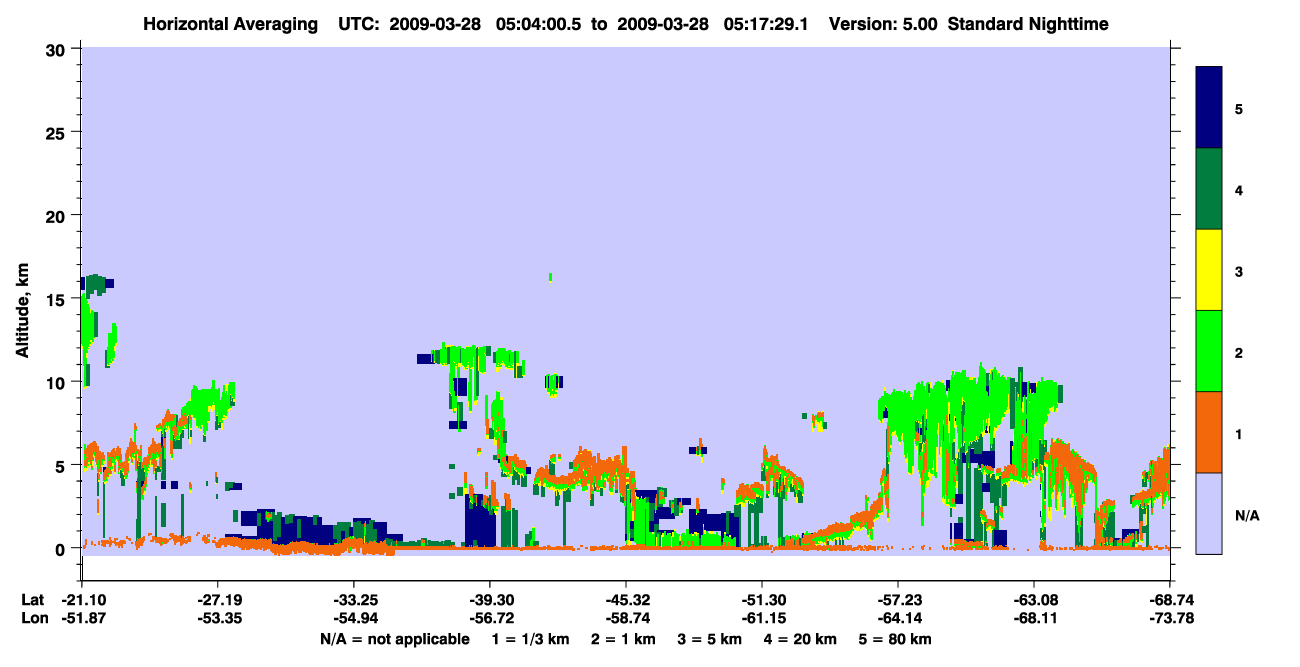This screenshot has height=667, width=1300.
Task: Click the orange colorbar segment labeled 1
Action: pos(1209,432)
